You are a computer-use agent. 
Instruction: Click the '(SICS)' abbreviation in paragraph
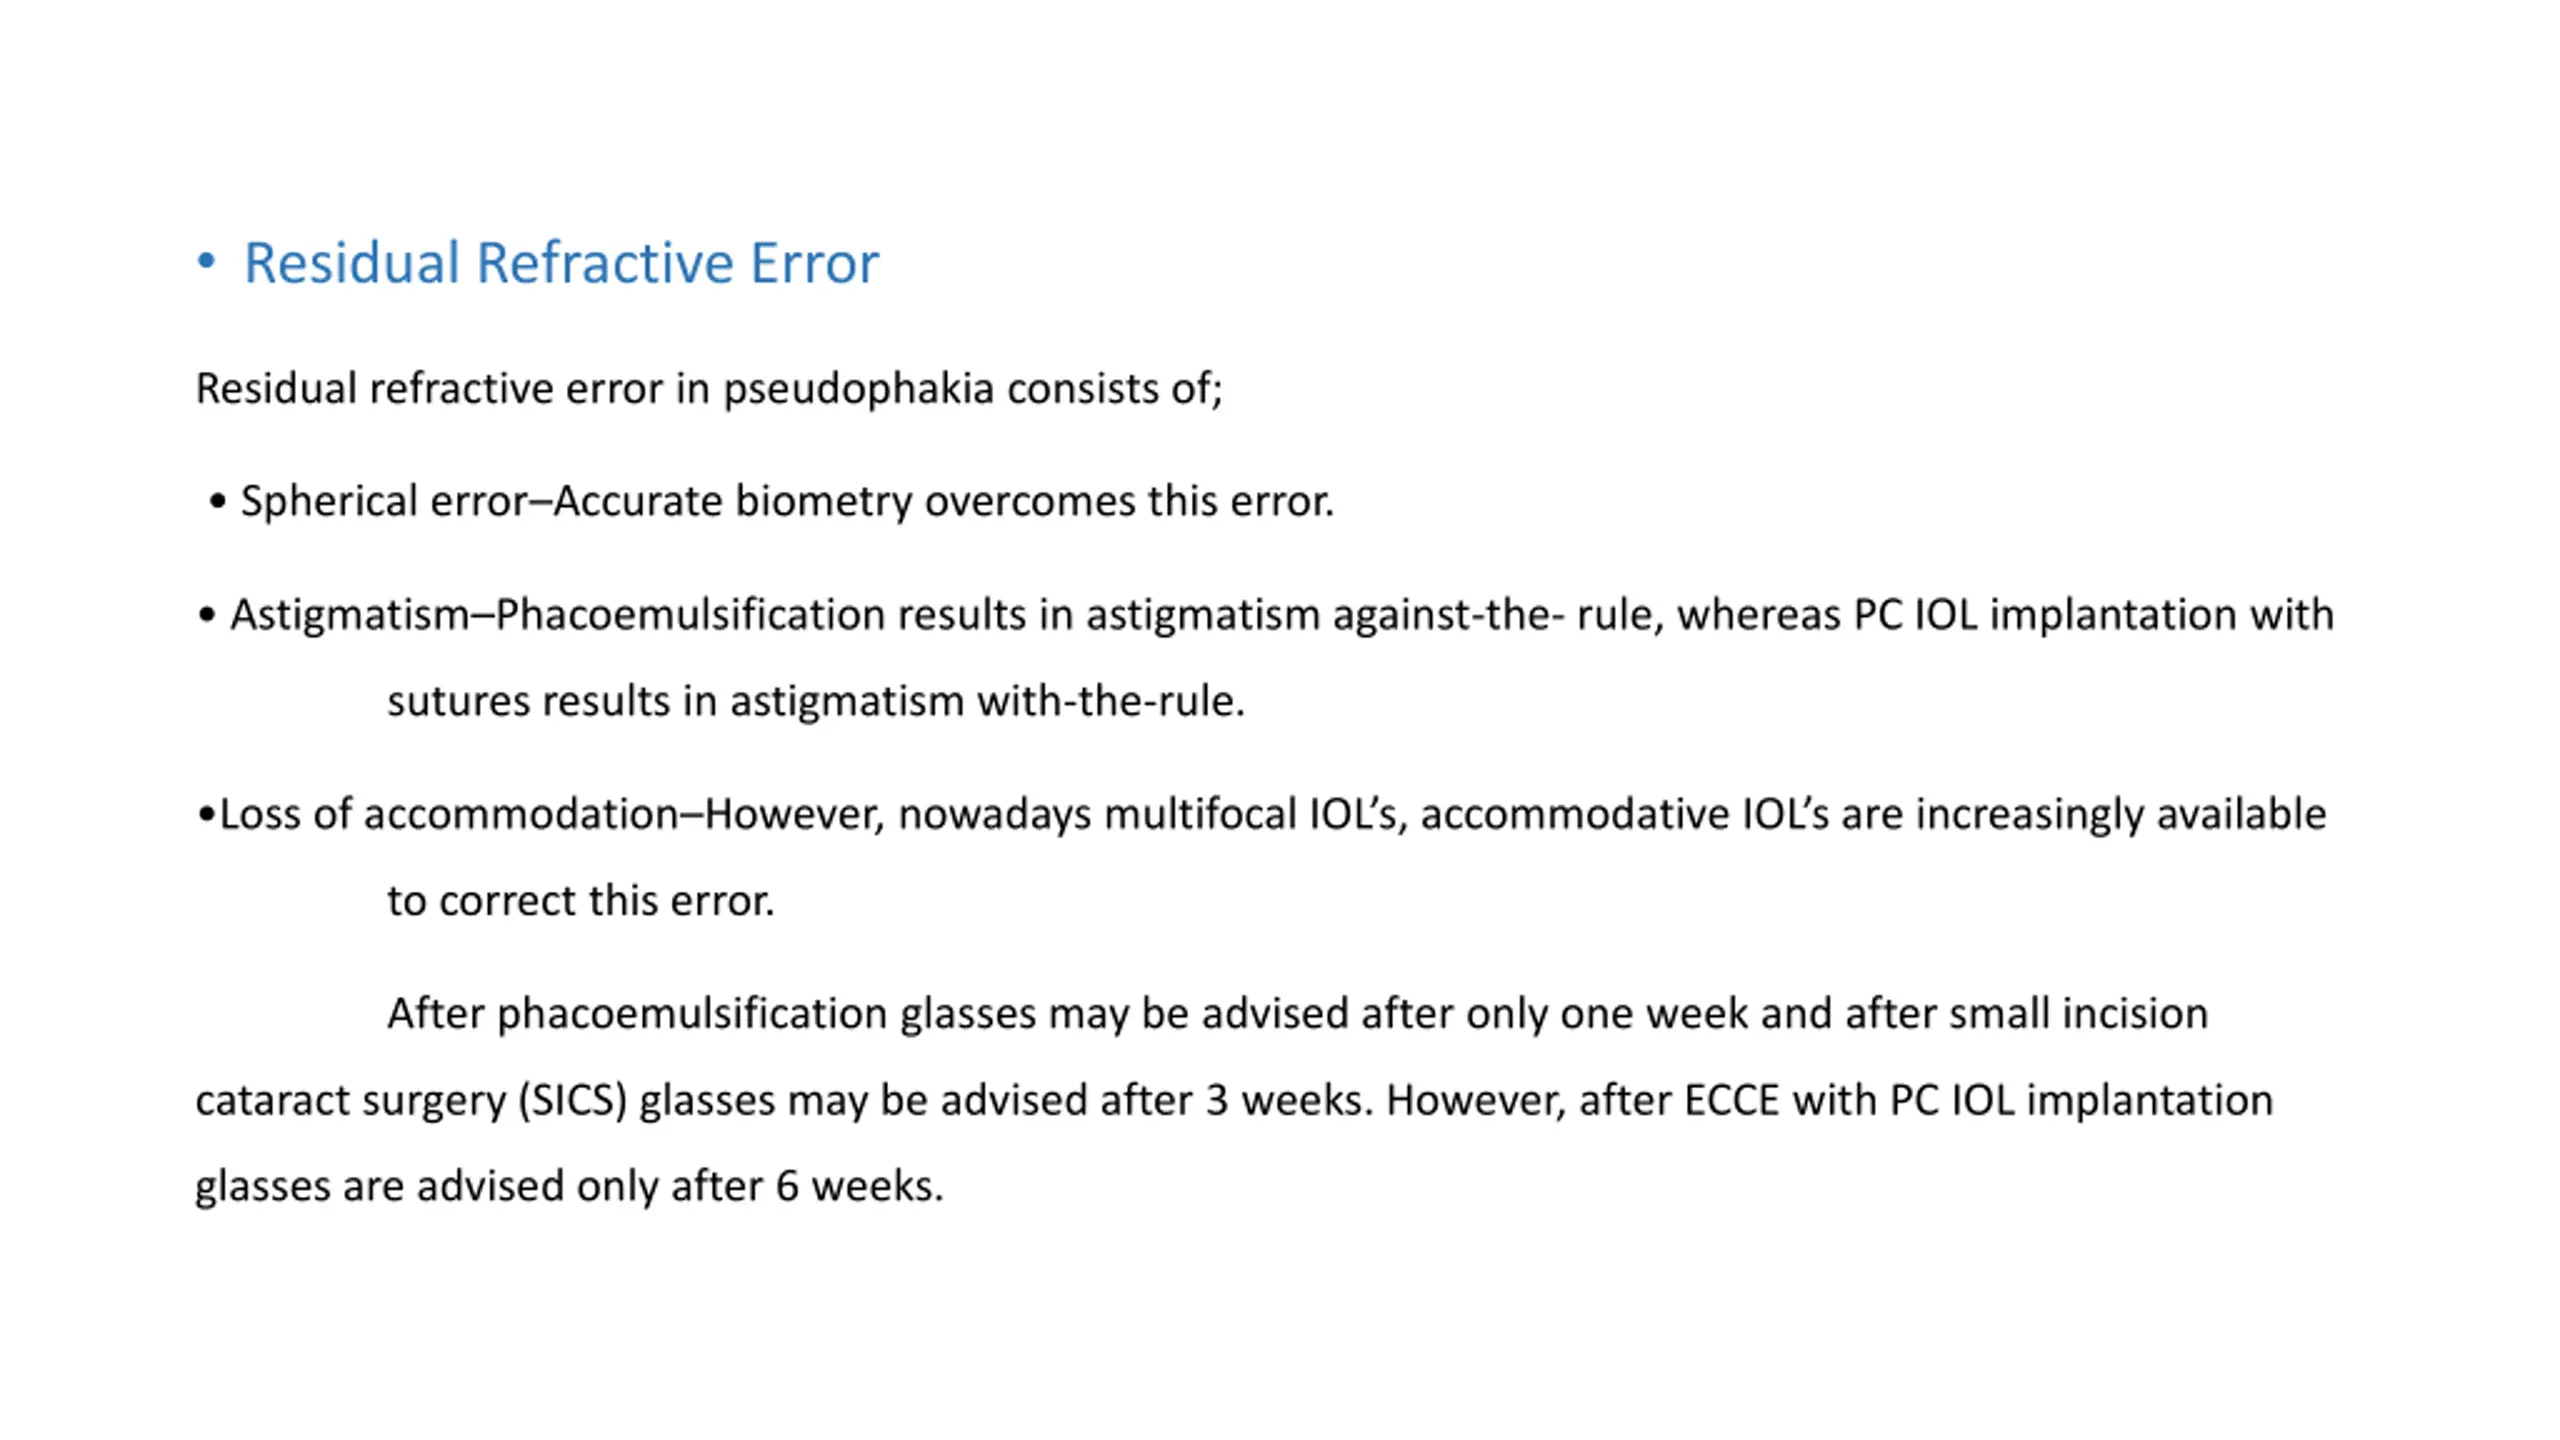(572, 1101)
